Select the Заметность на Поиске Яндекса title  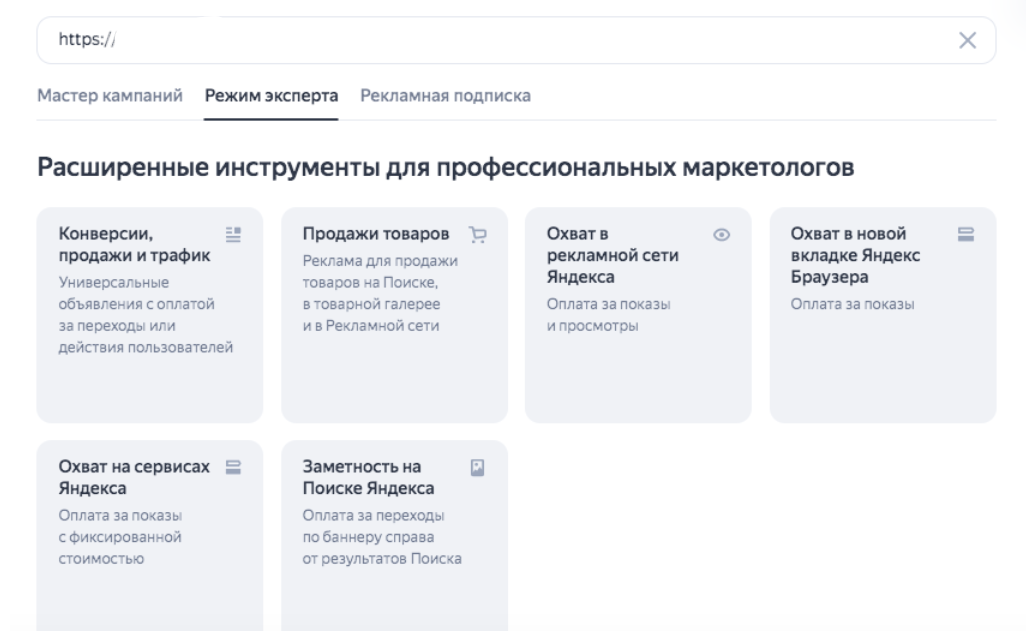click(368, 477)
